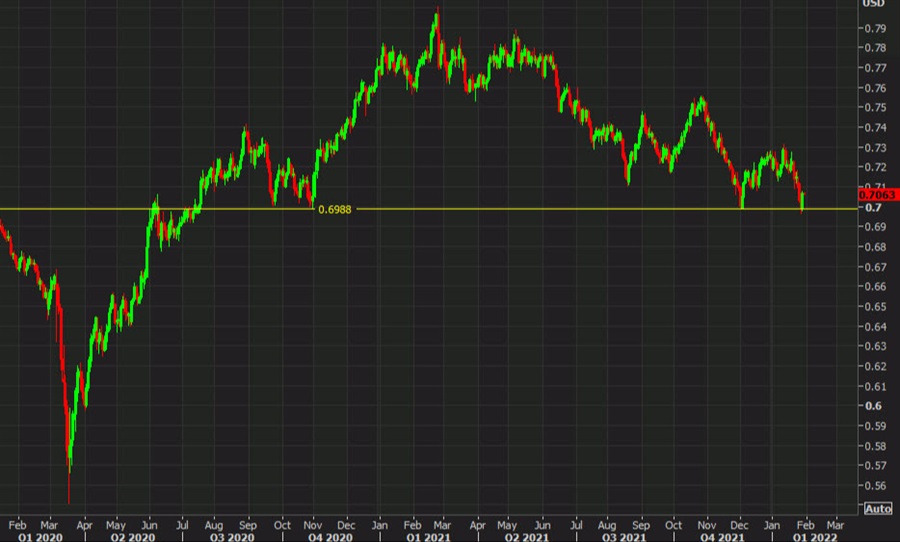Click the bold 0.7 price axis label
This screenshot has height=542, width=900.
tap(873, 207)
